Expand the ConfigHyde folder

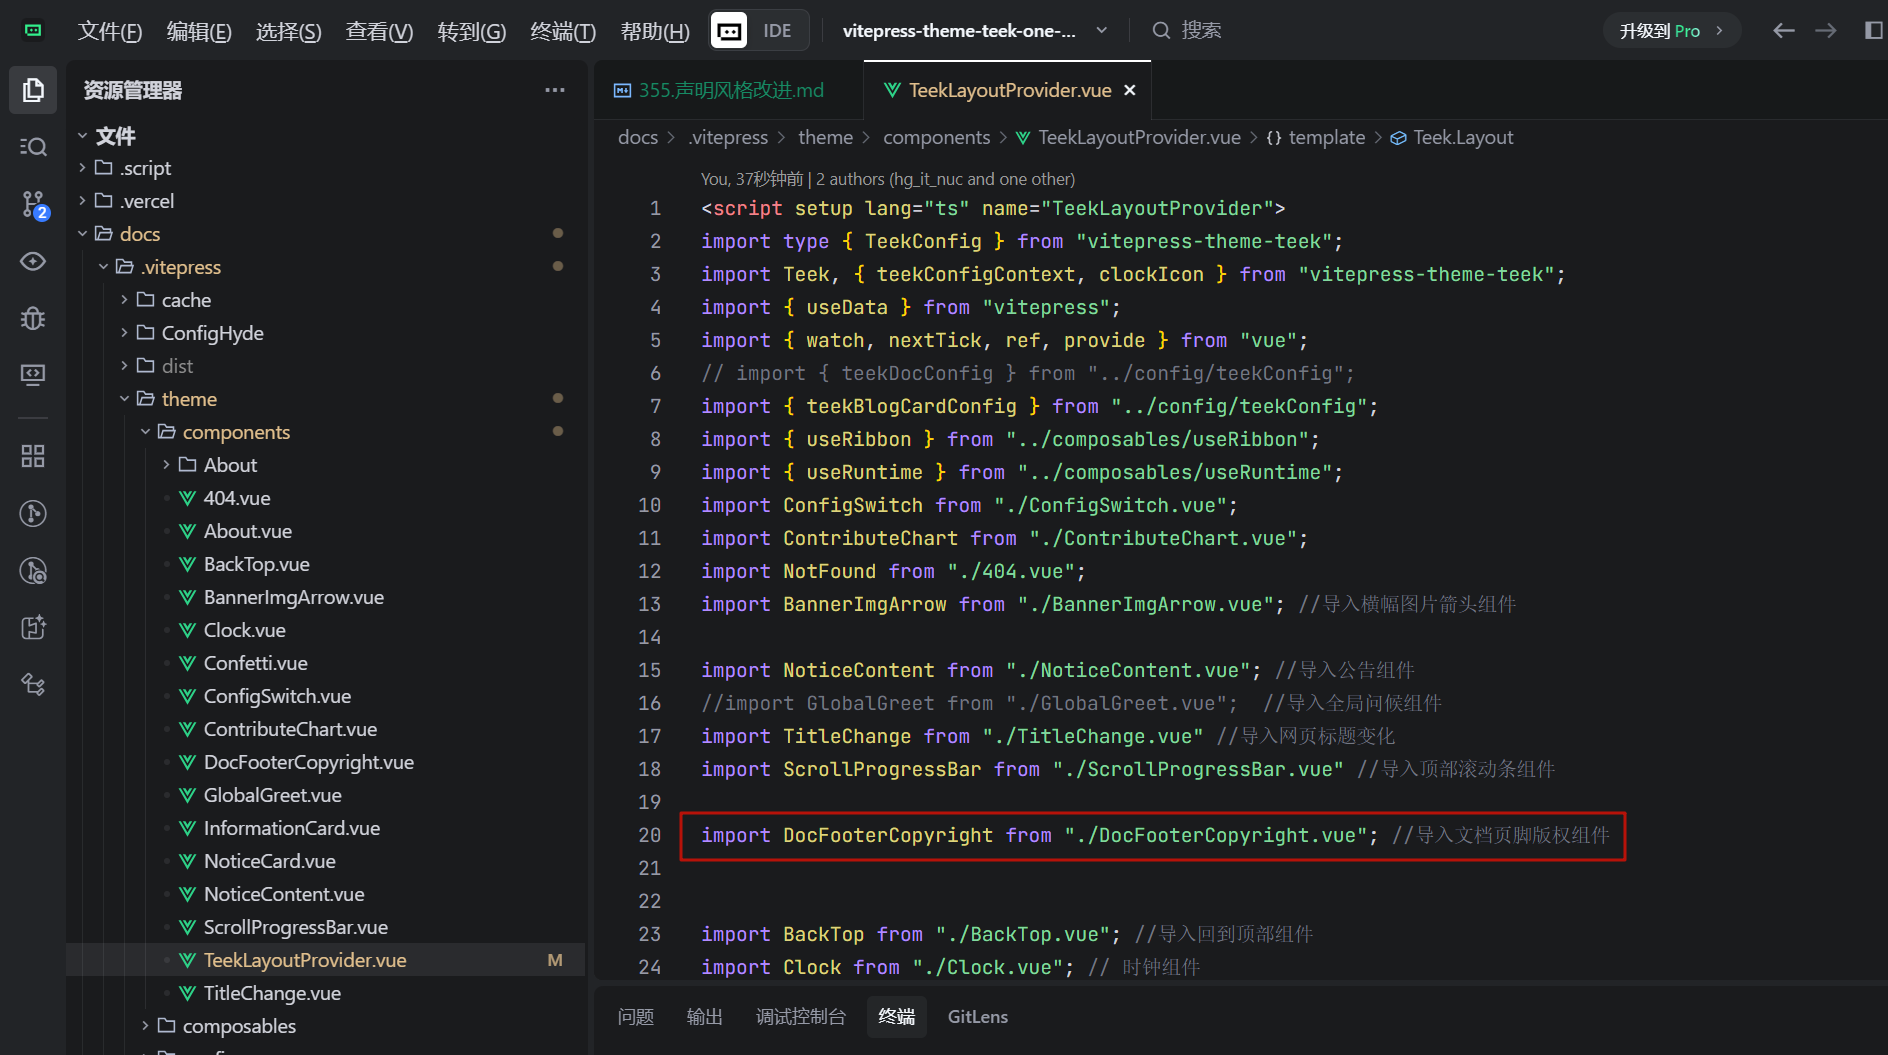[326, 333]
